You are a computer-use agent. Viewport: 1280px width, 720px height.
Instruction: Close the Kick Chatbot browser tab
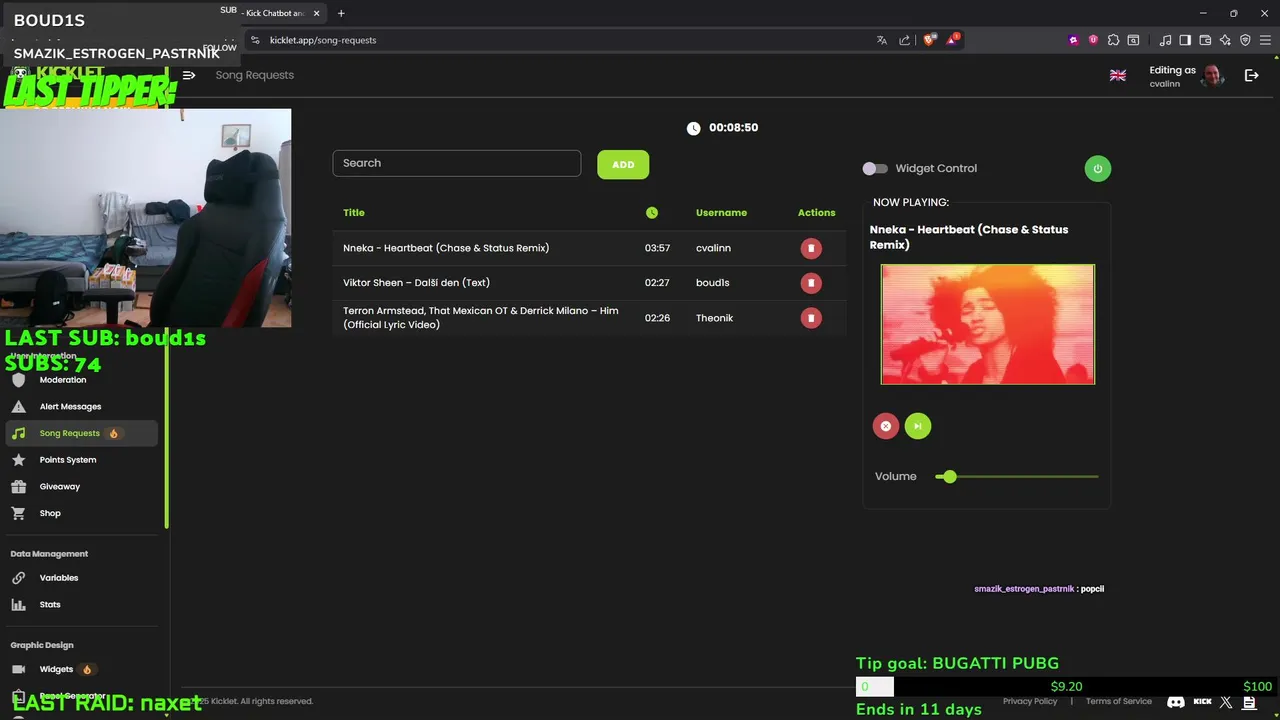pyautogui.click(x=317, y=13)
